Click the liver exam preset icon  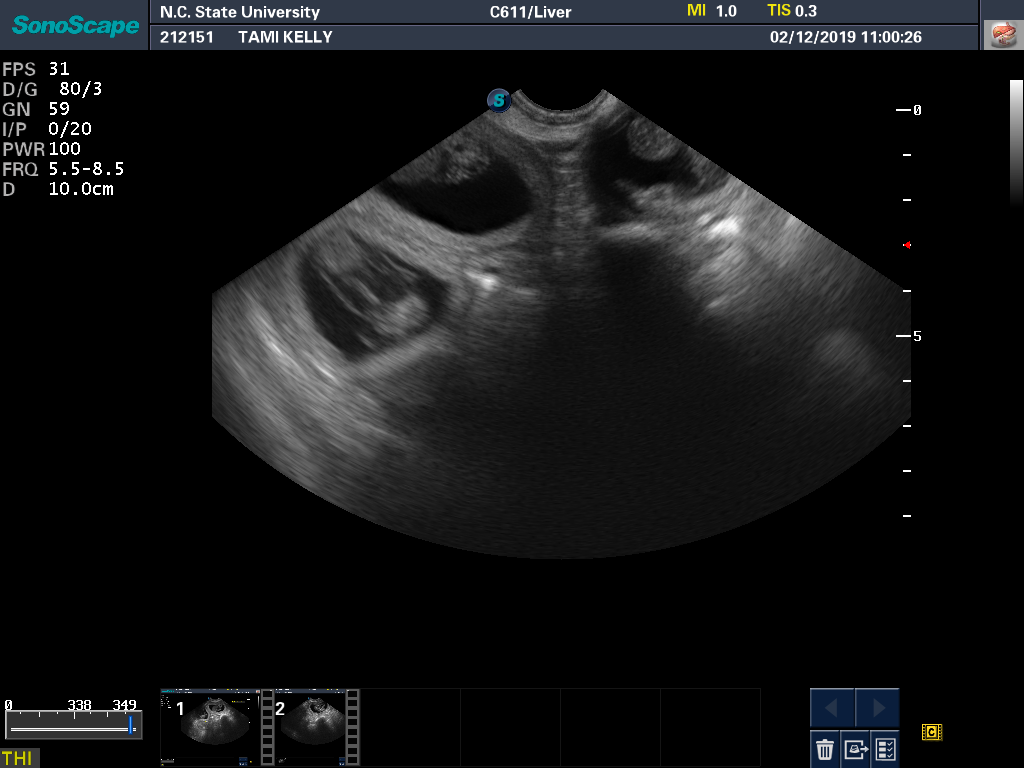[x=1002, y=34]
